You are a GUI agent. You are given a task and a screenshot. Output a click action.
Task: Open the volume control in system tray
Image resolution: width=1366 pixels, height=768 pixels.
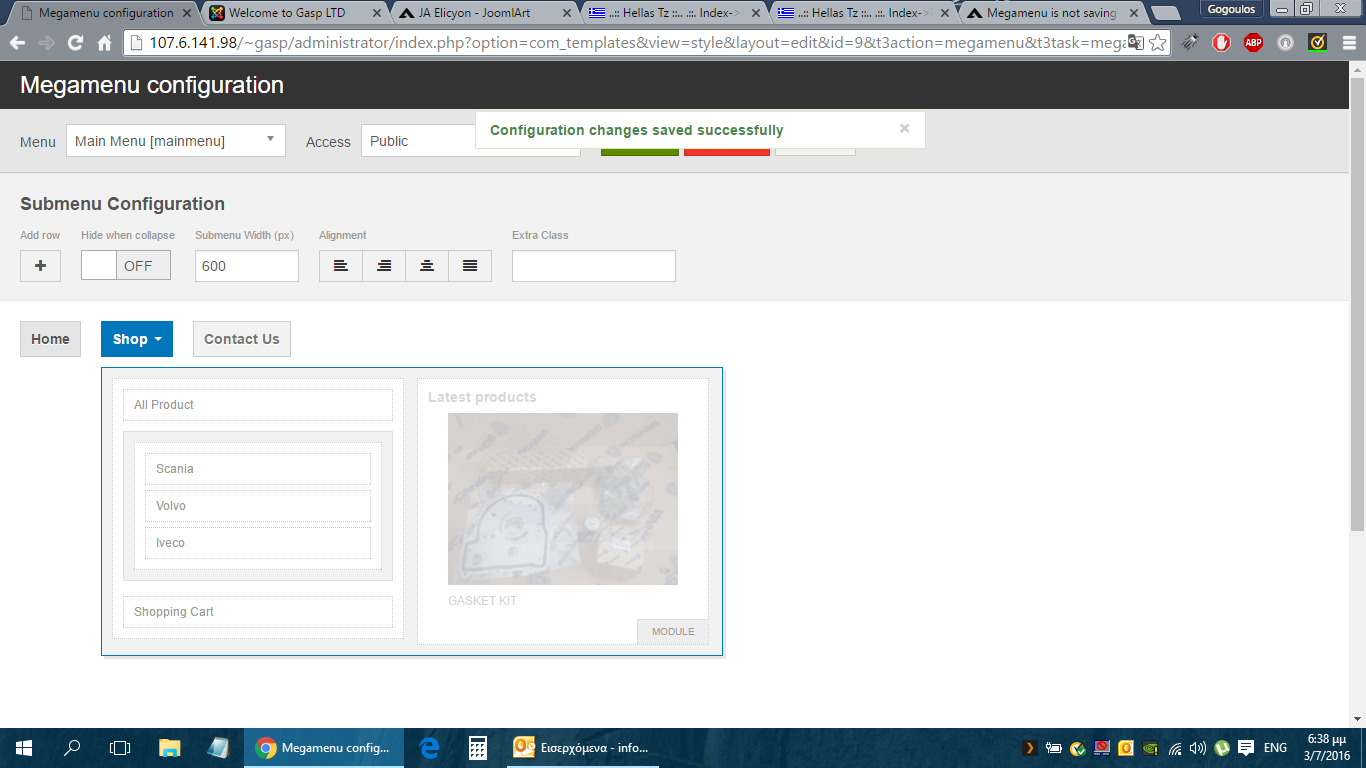(1198, 748)
